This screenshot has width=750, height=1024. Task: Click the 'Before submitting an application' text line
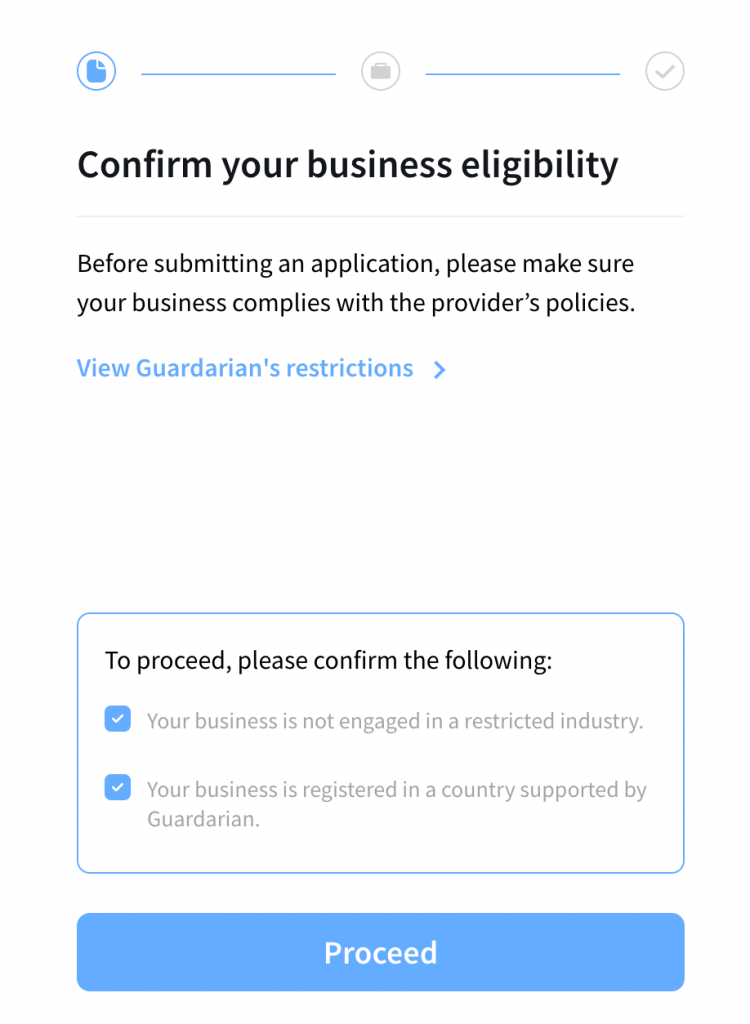355,264
